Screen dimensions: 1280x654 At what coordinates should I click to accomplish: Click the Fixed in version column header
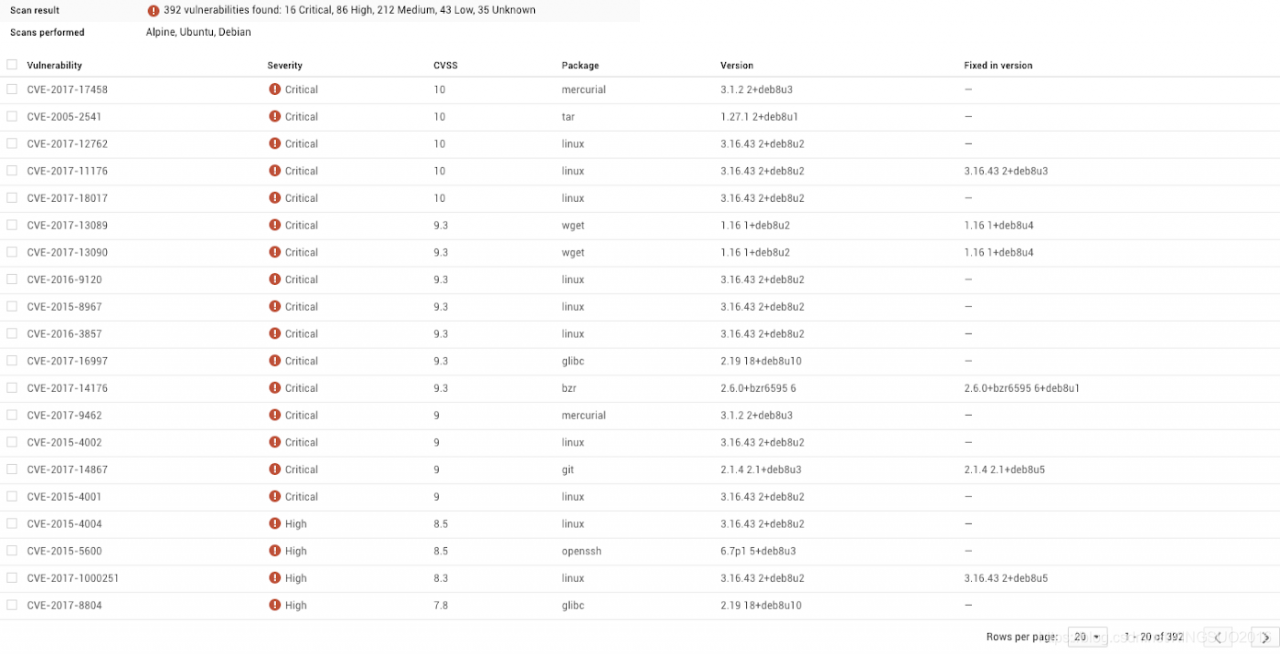[x=998, y=66]
